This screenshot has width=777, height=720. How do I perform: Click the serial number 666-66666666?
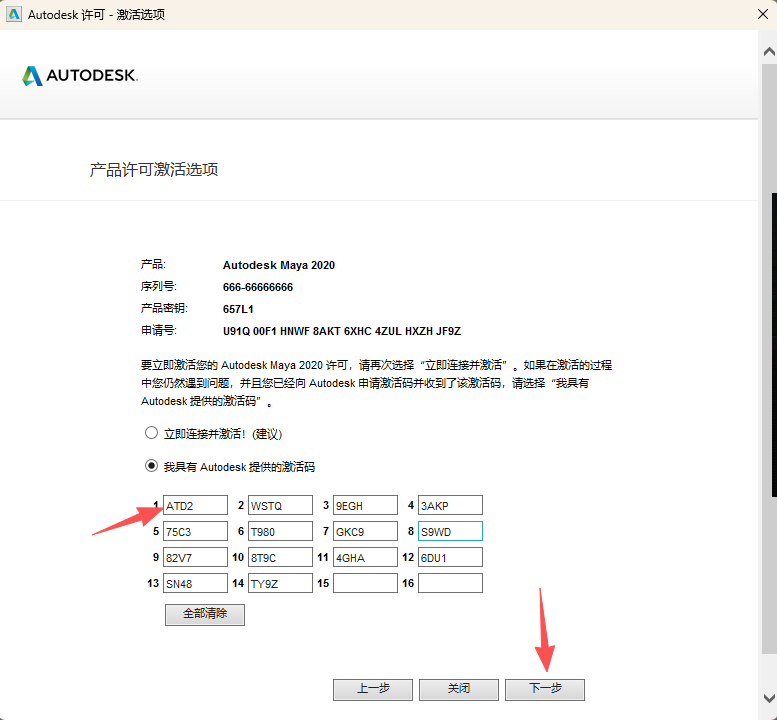258,287
